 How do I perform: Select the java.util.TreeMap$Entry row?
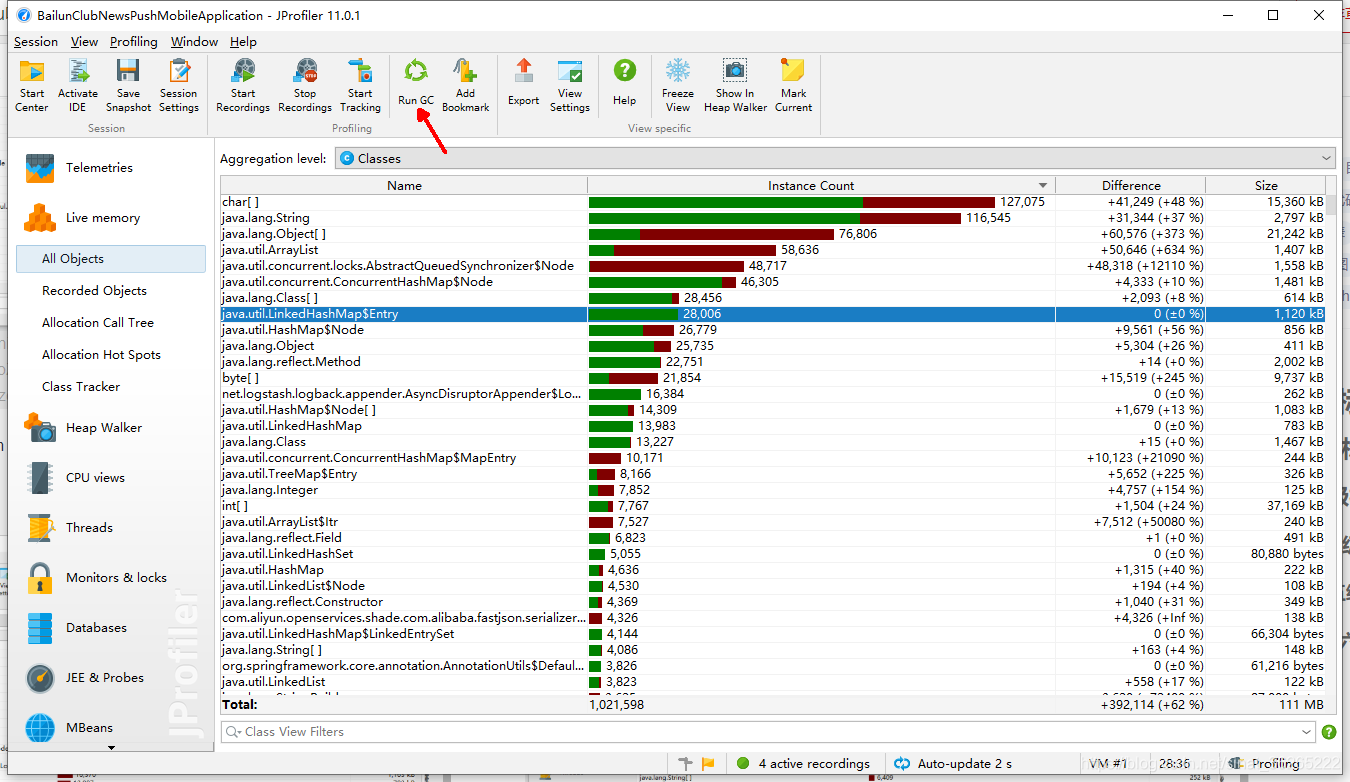click(x=773, y=474)
